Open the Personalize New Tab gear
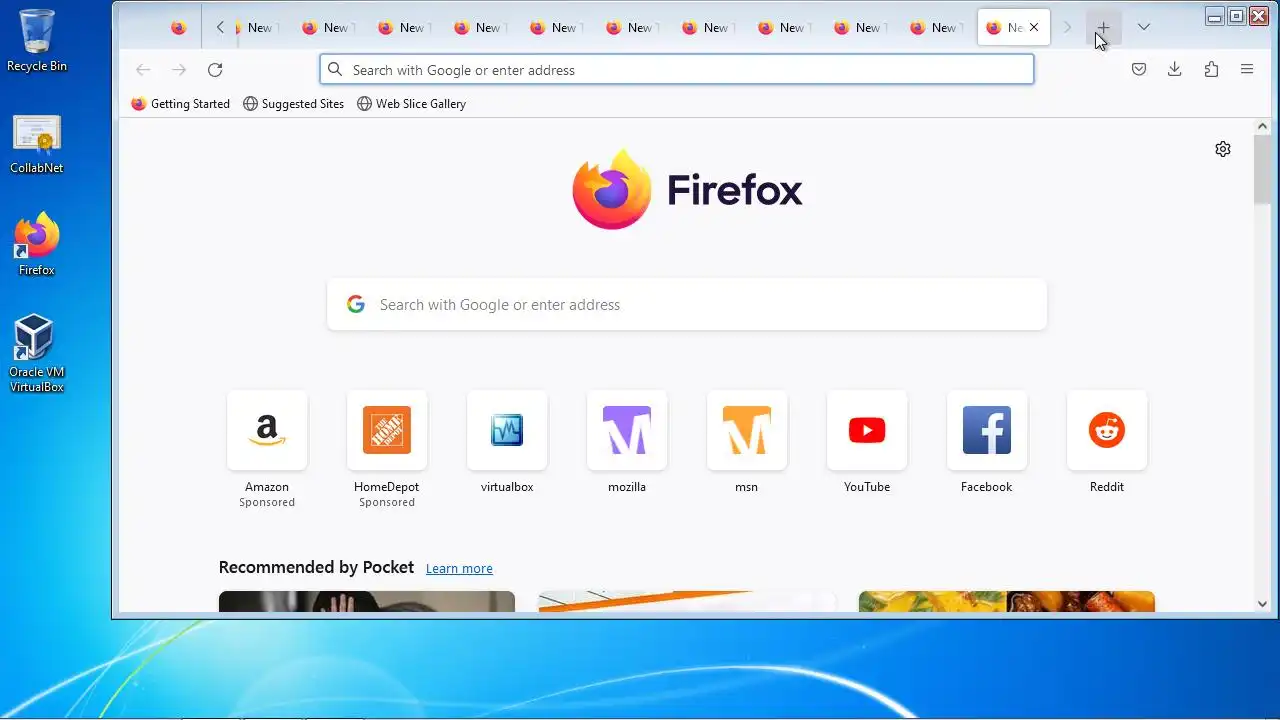 (x=1223, y=149)
